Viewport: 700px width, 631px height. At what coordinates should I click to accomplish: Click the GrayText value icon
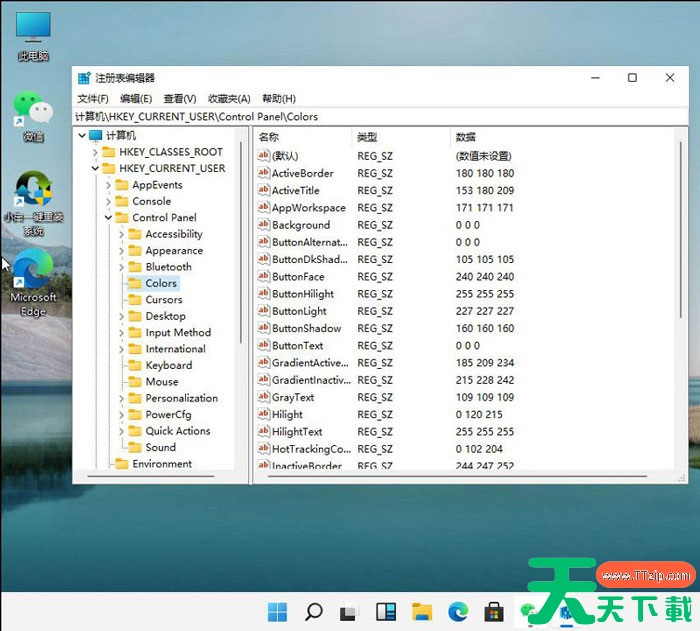263,397
